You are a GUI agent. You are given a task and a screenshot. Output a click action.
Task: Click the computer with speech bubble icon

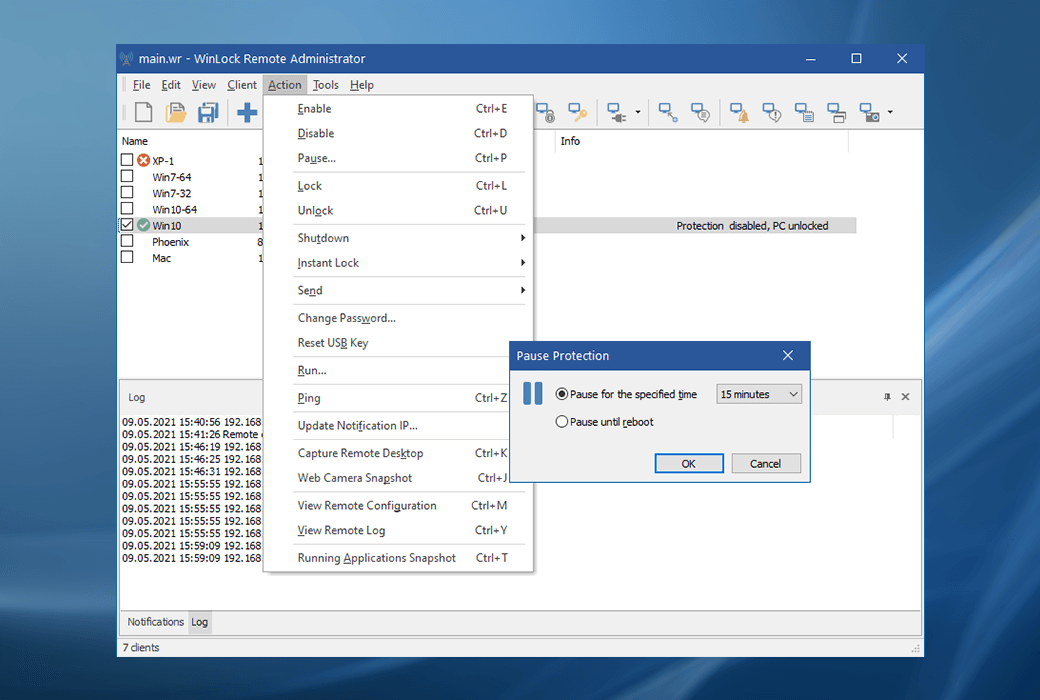[700, 112]
